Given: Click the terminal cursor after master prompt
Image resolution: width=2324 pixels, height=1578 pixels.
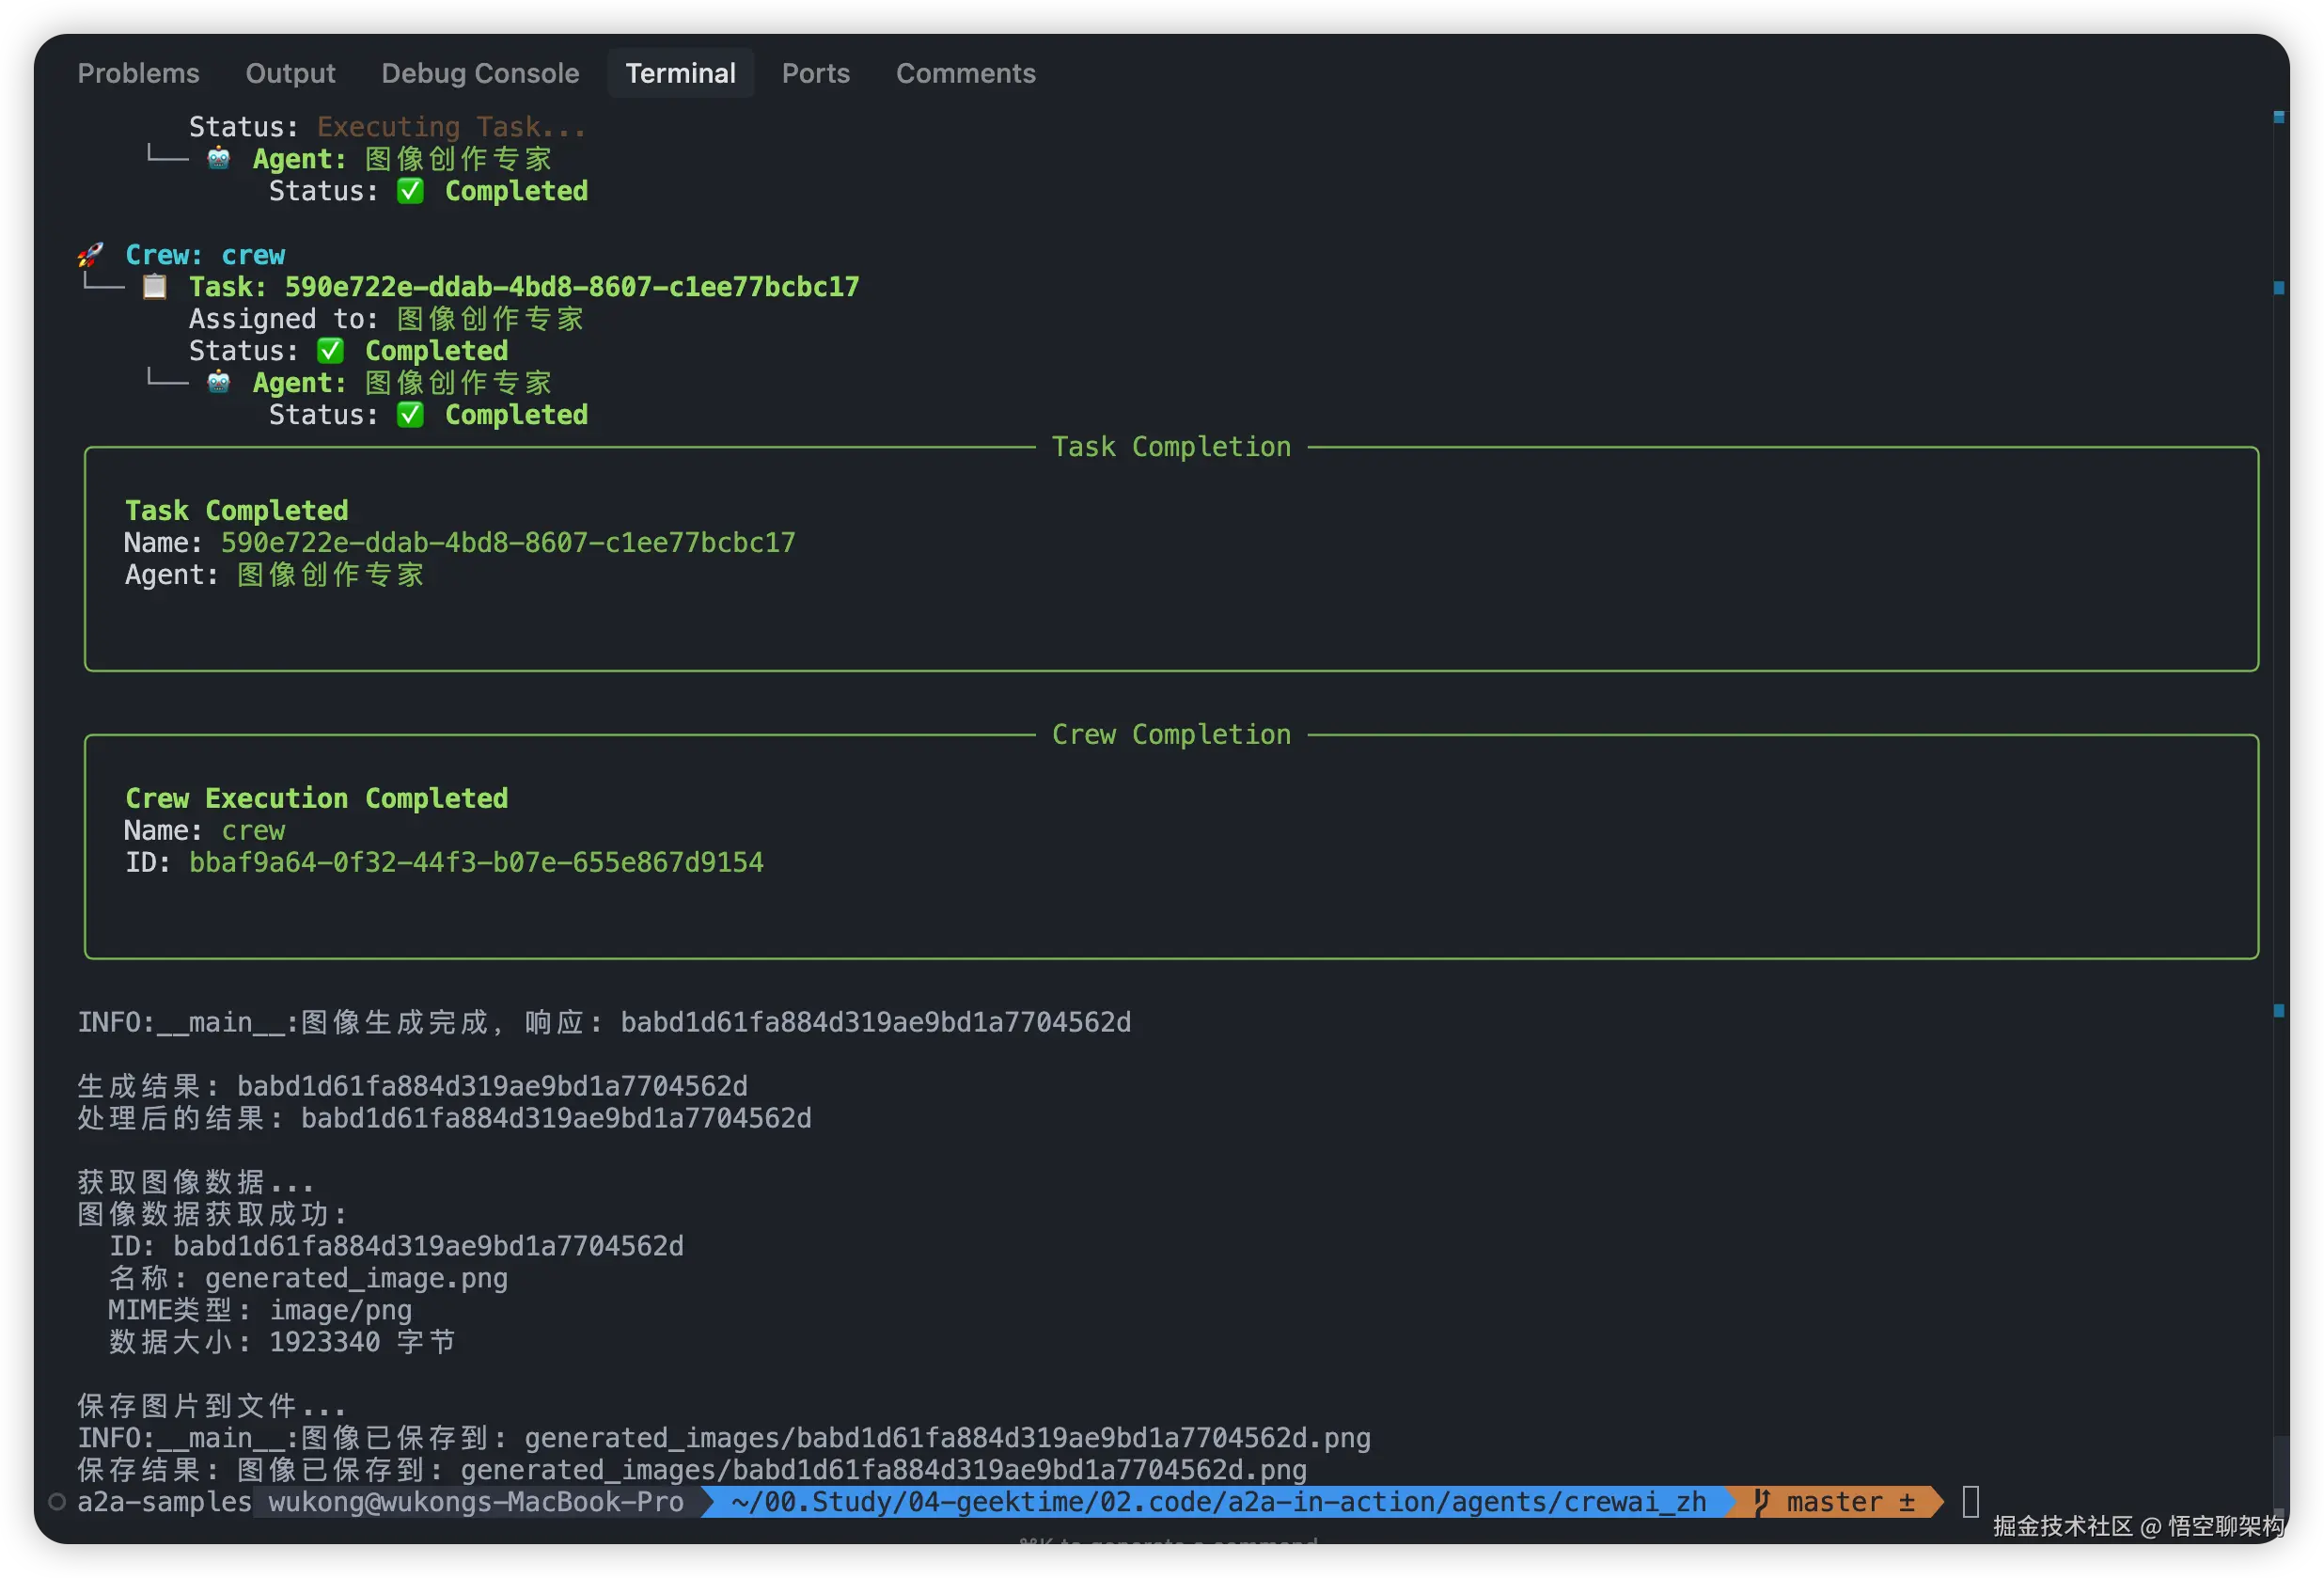Looking at the screenshot, I should [1970, 1501].
